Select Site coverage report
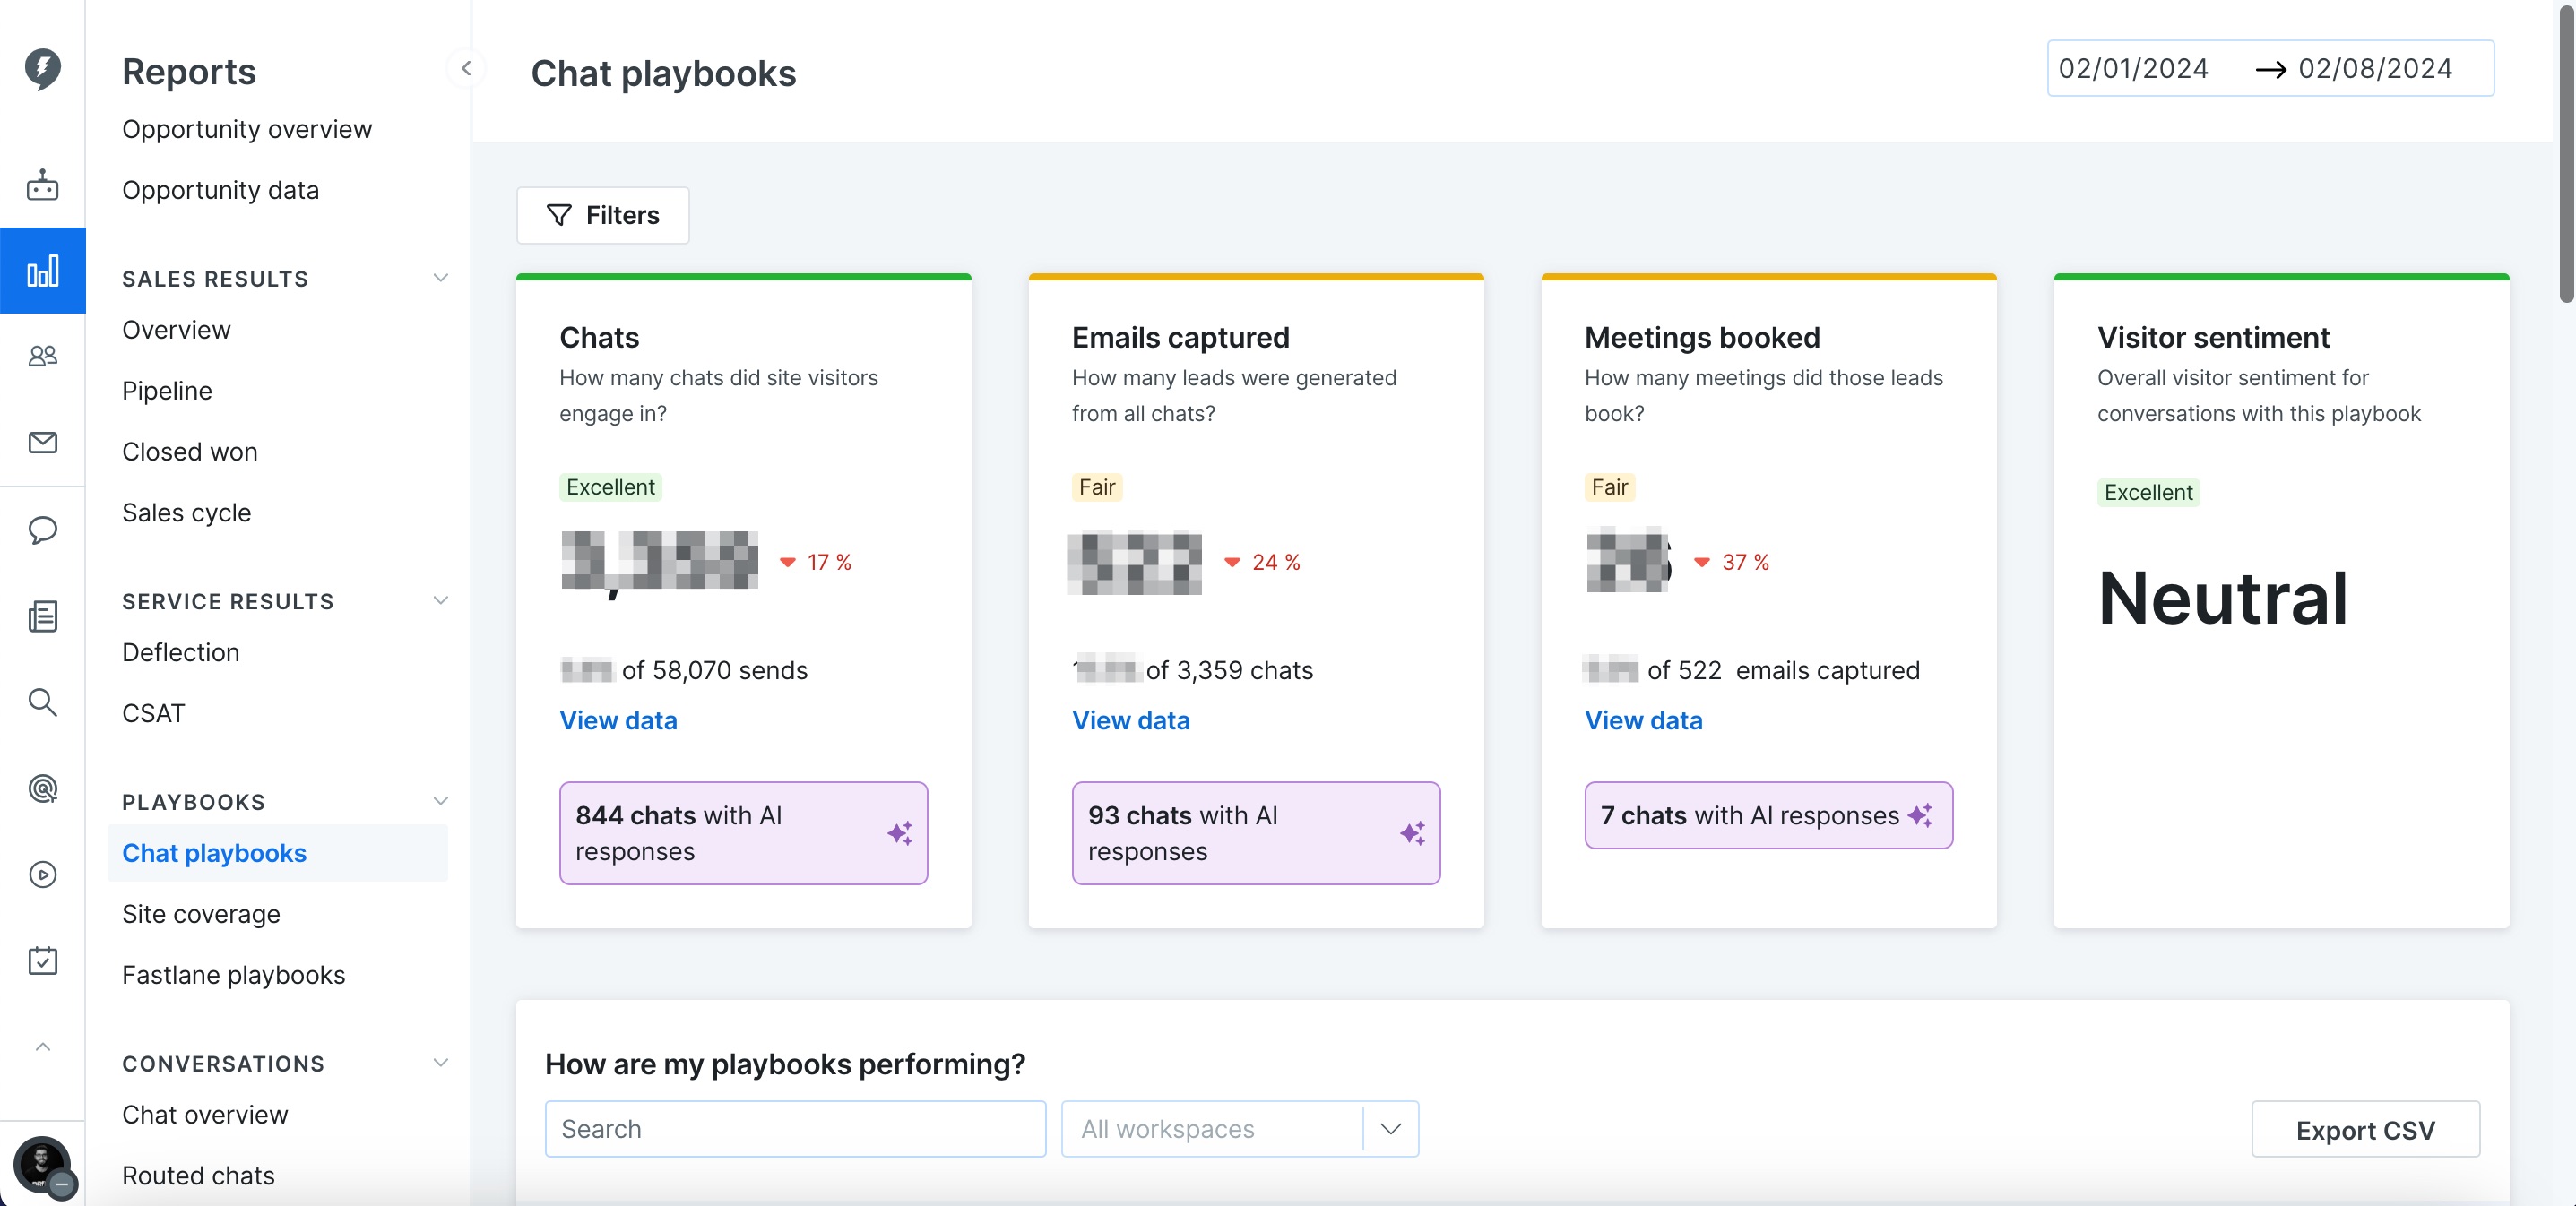The image size is (2576, 1206). click(201, 914)
